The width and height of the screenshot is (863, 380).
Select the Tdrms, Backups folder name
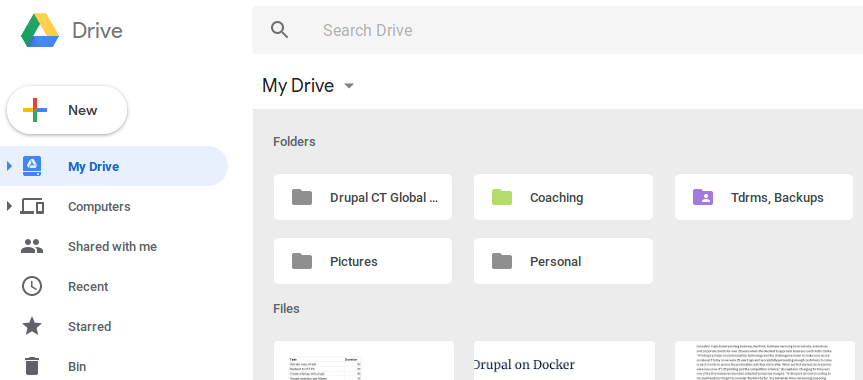pyautogui.click(x=777, y=198)
